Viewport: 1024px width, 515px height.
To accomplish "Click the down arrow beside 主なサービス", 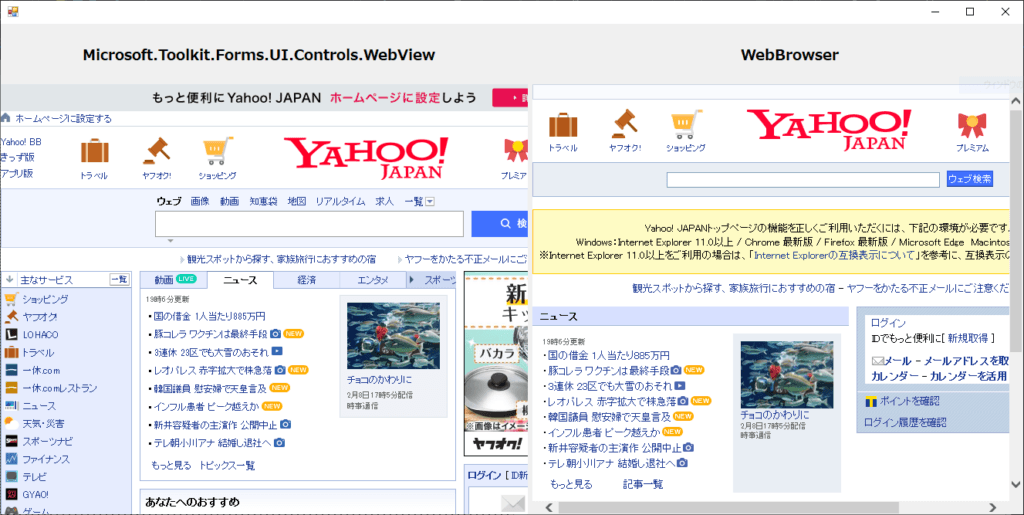I will click(x=10, y=279).
